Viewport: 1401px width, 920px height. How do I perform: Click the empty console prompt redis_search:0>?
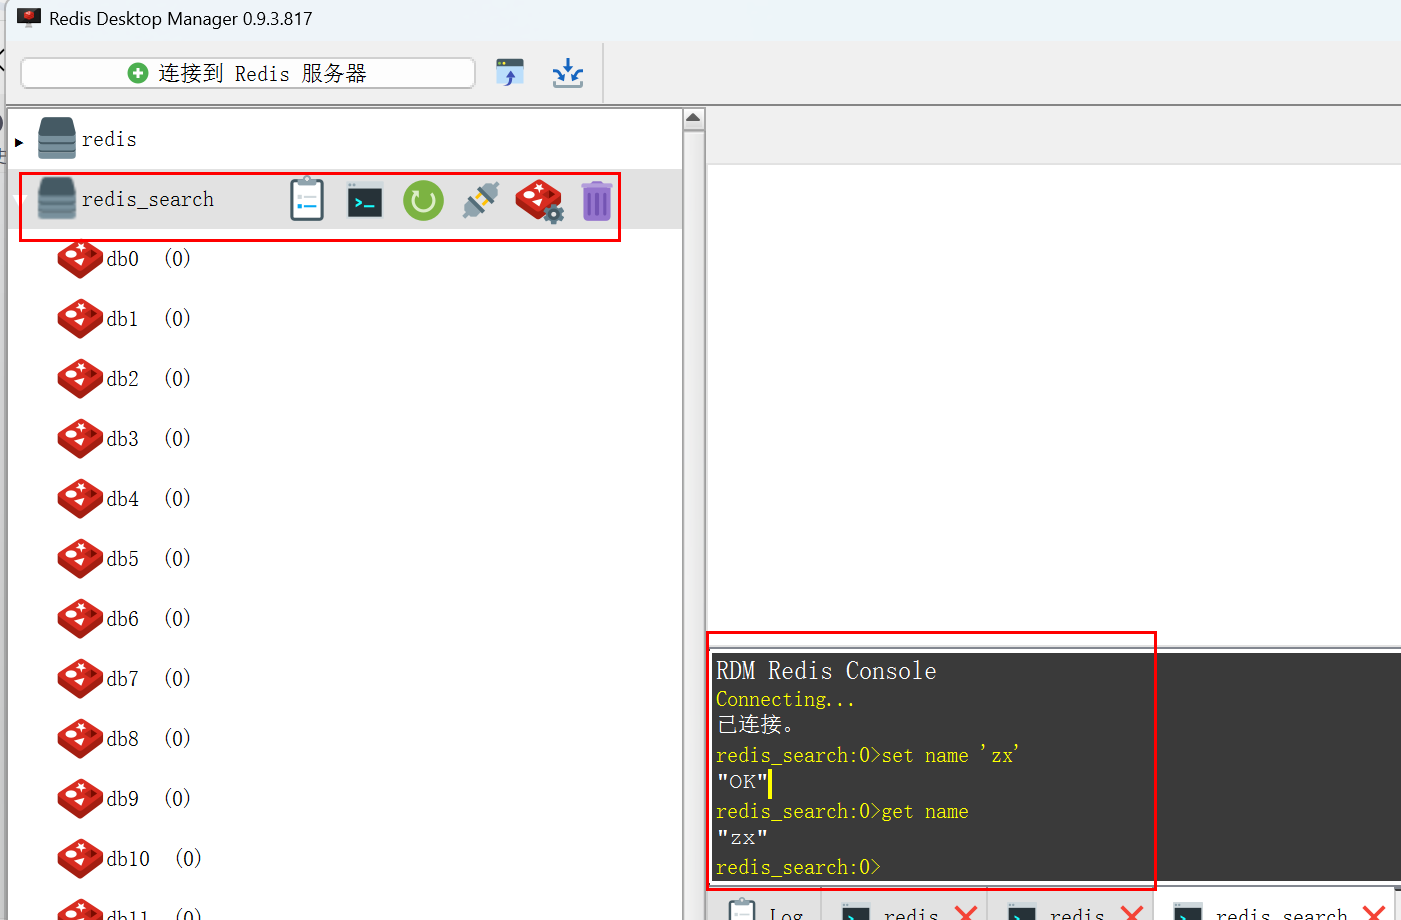coord(798,867)
